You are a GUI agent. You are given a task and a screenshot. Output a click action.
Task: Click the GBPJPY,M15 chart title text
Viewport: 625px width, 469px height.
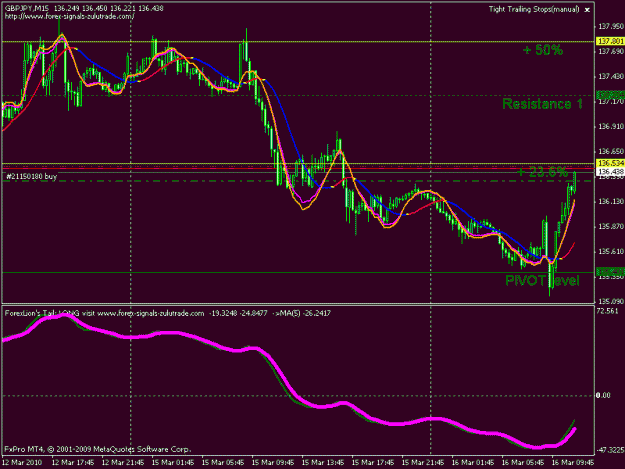pyautogui.click(x=27, y=8)
